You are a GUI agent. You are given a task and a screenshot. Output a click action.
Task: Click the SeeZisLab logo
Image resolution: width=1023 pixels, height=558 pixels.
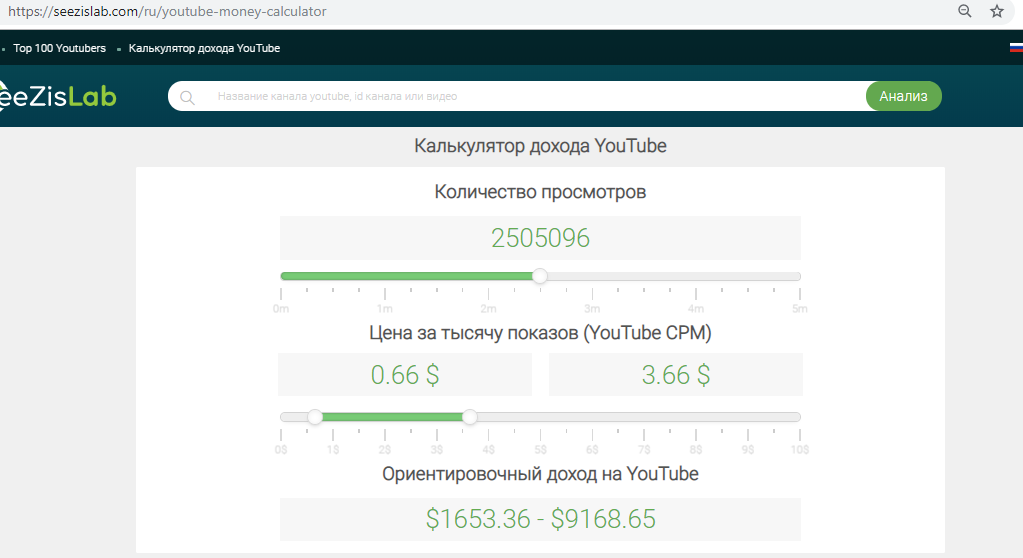tap(57, 97)
